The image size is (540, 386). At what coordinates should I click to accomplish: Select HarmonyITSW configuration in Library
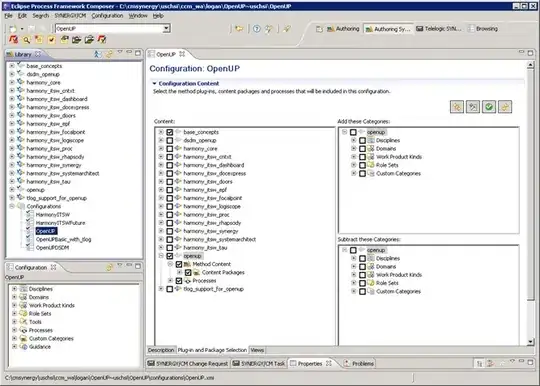click(x=53, y=215)
